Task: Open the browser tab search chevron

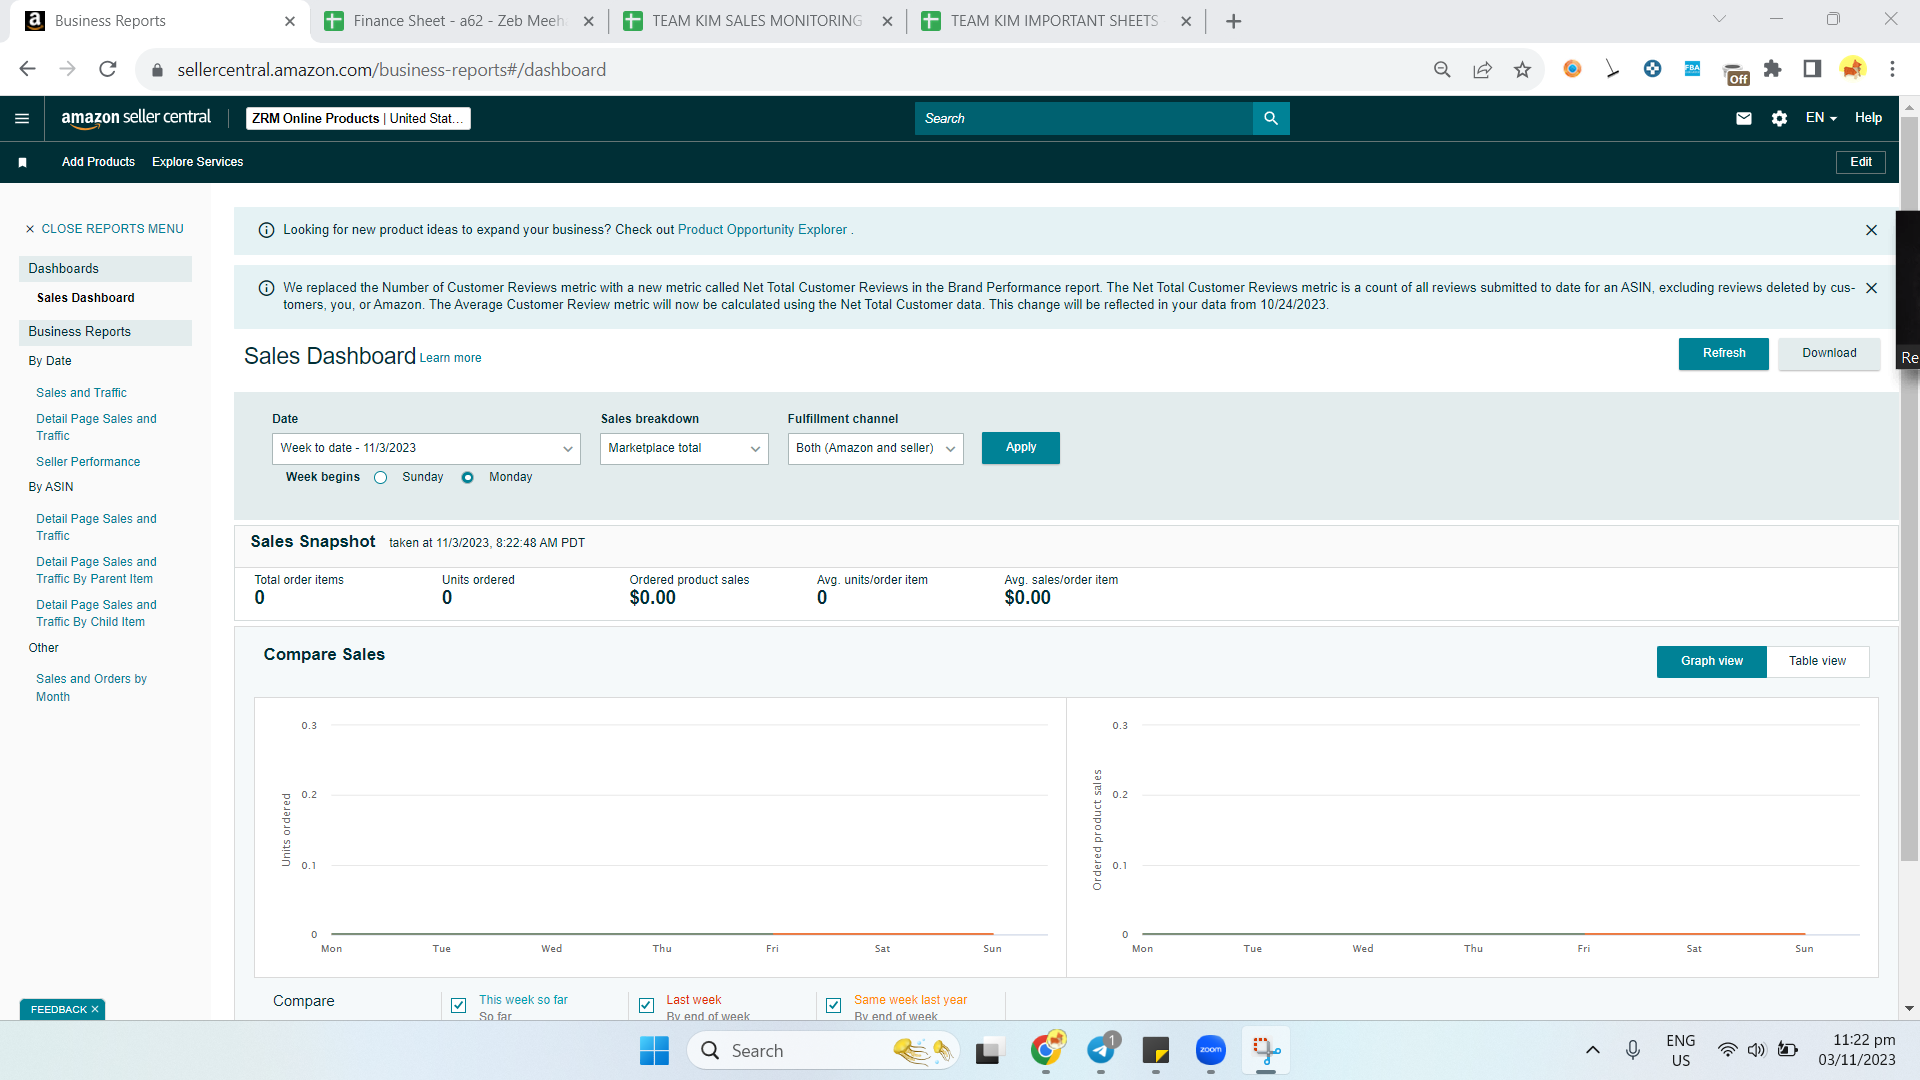Action: 1719,19
